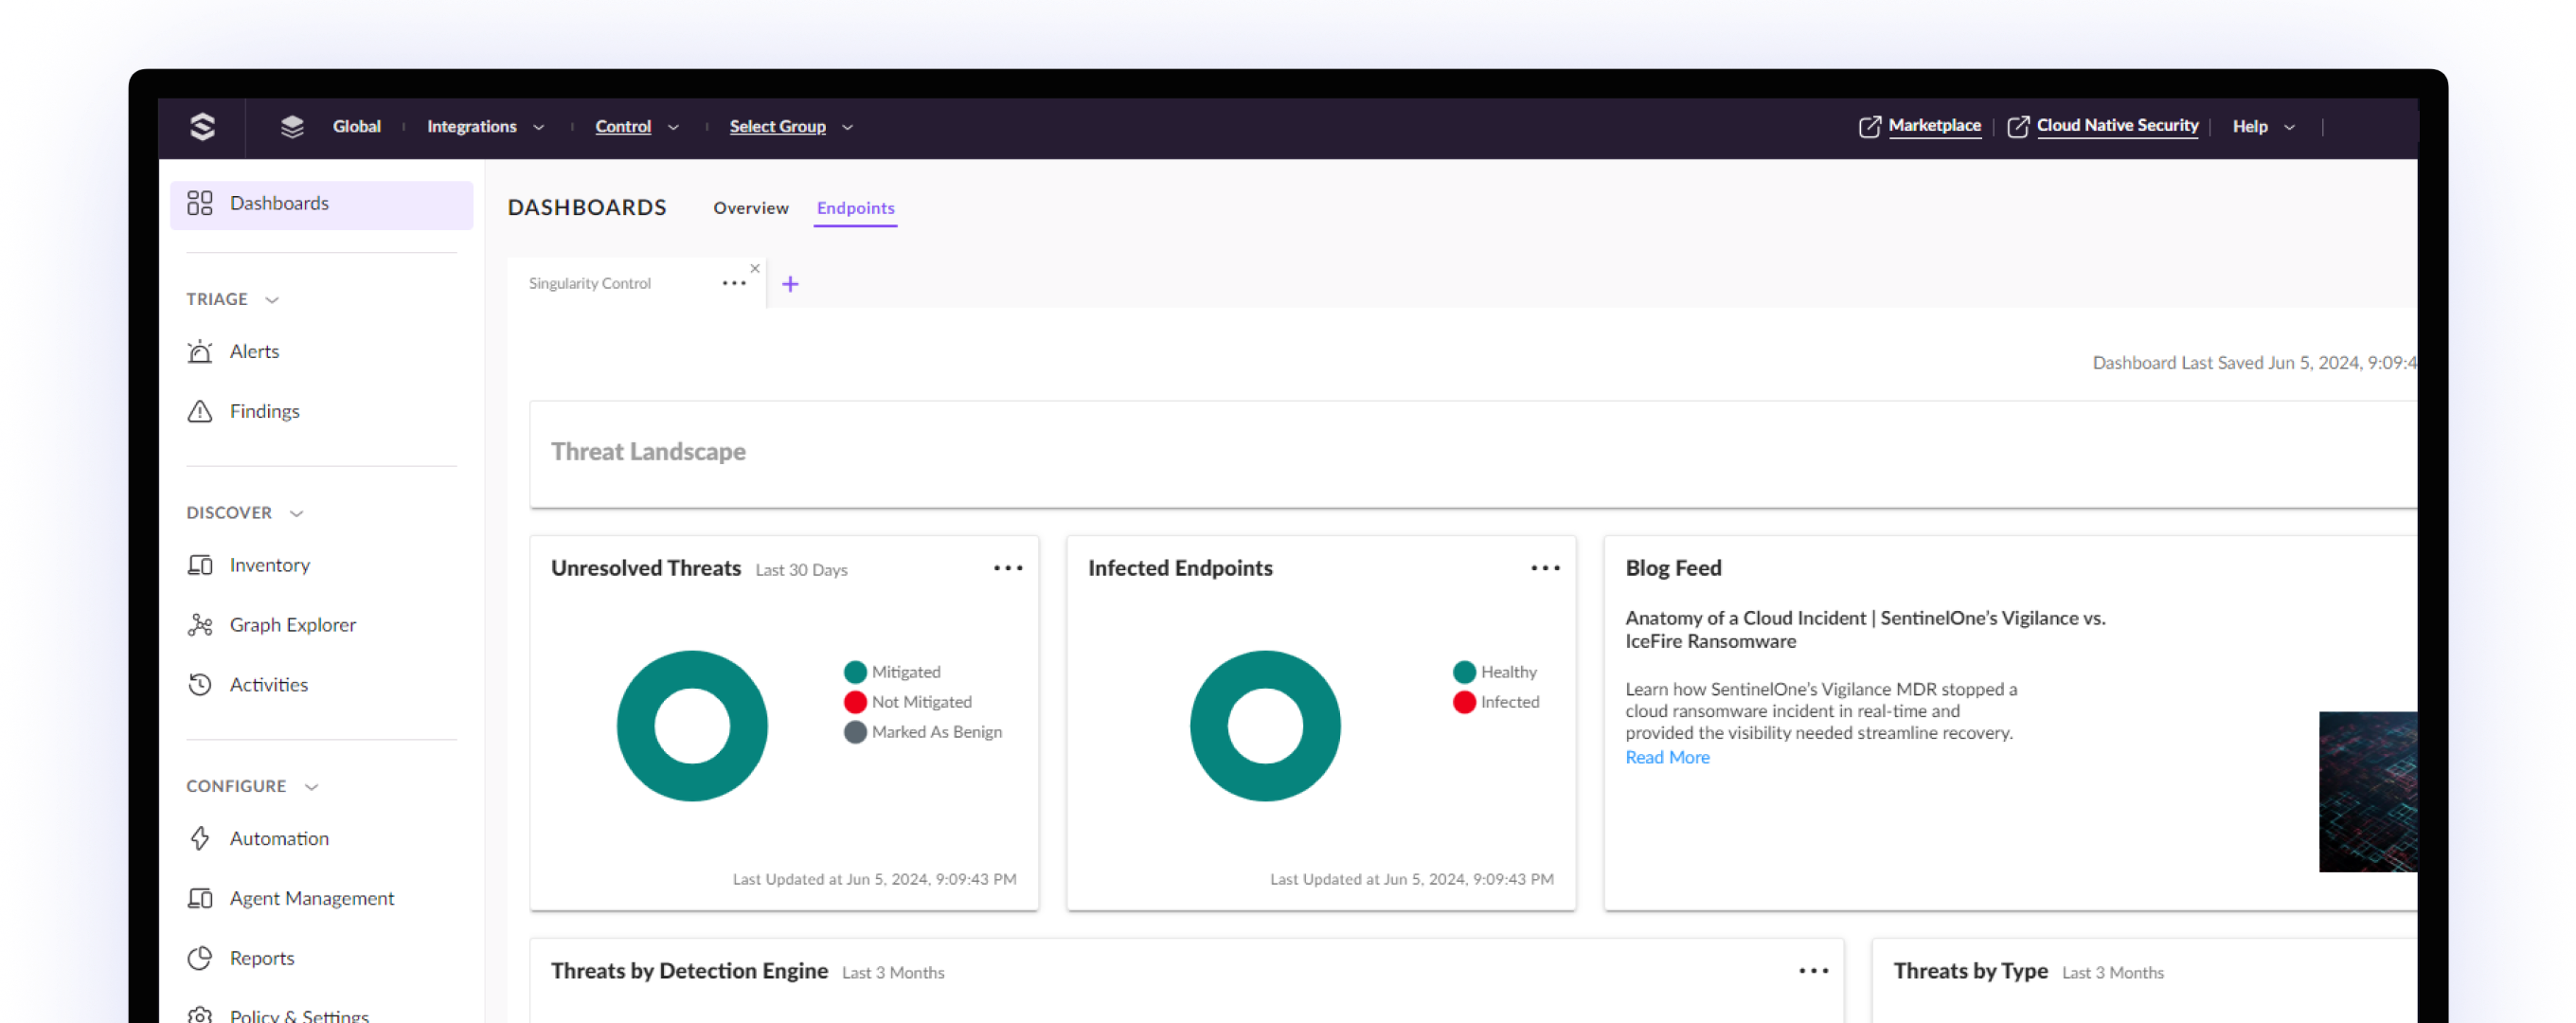Add new dashboard tab with plus icon
Viewport: 2576px width, 1023px height.
pyautogui.click(x=790, y=285)
